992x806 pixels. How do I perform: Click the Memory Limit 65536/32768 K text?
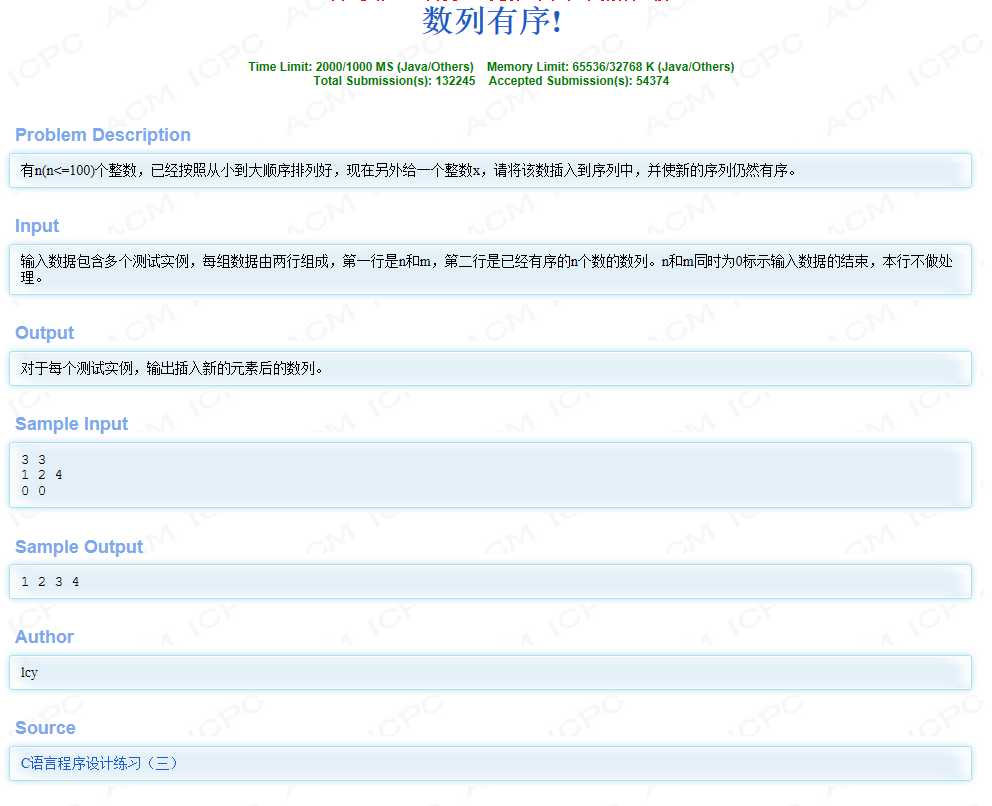pos(610,67)
